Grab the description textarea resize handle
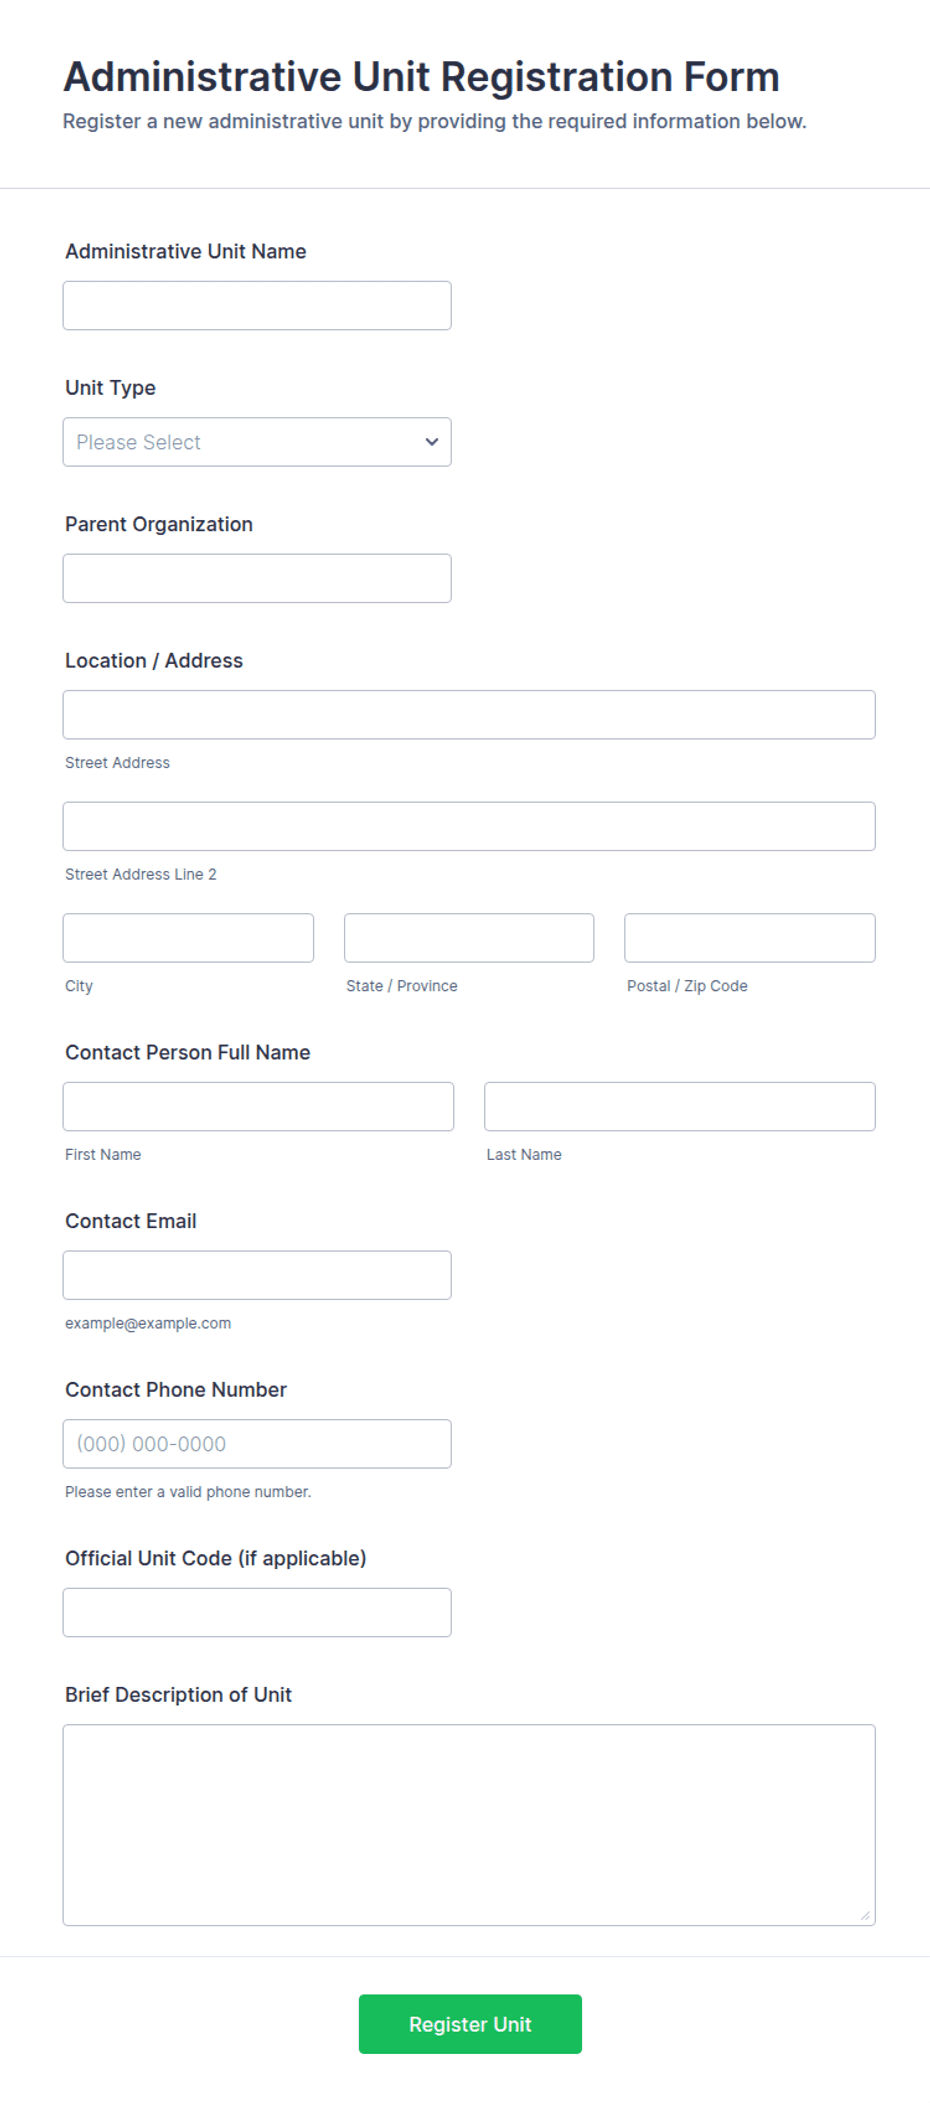The image size is (930, 2103). [x=865, y=1915]
